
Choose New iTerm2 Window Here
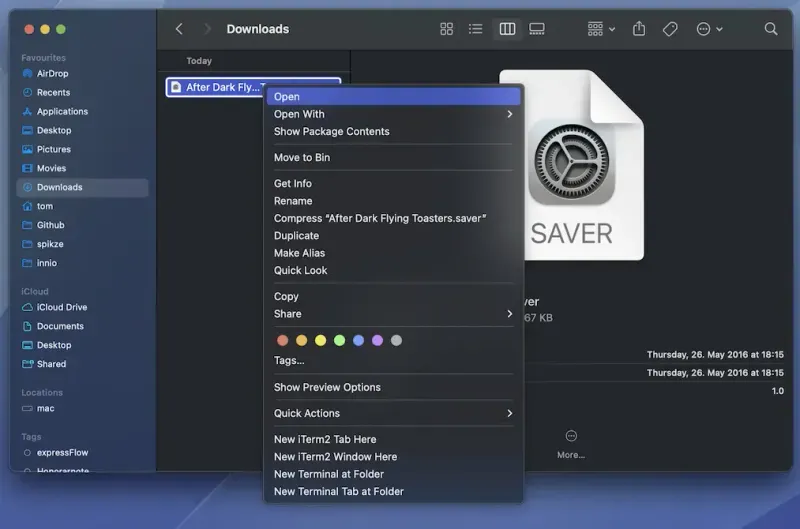tap(393, 456)
